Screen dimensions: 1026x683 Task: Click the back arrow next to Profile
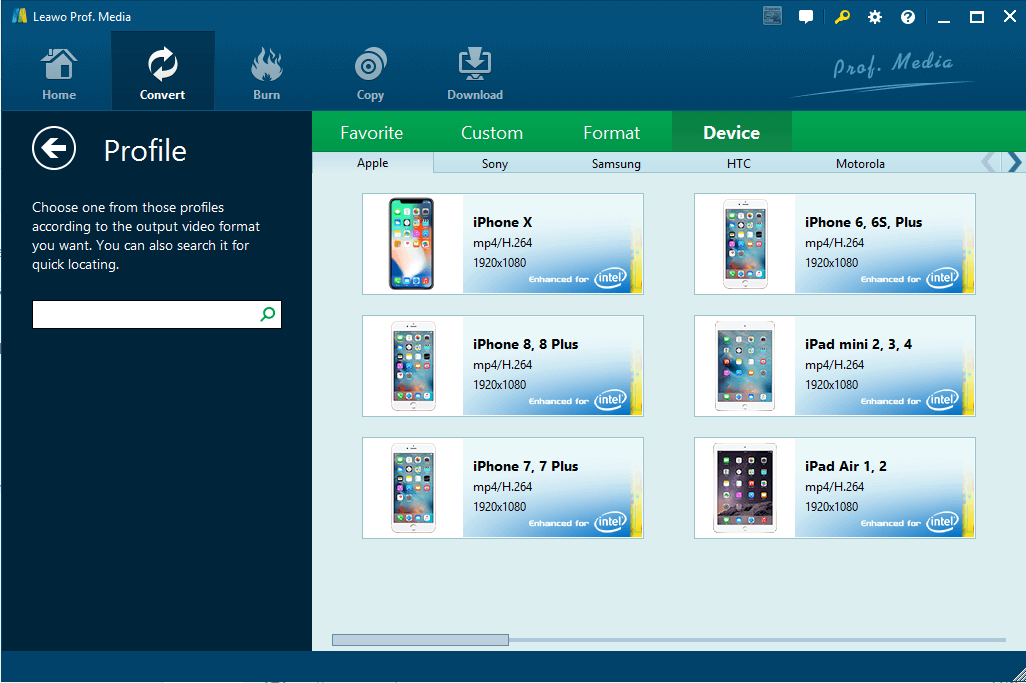(54, 148)
